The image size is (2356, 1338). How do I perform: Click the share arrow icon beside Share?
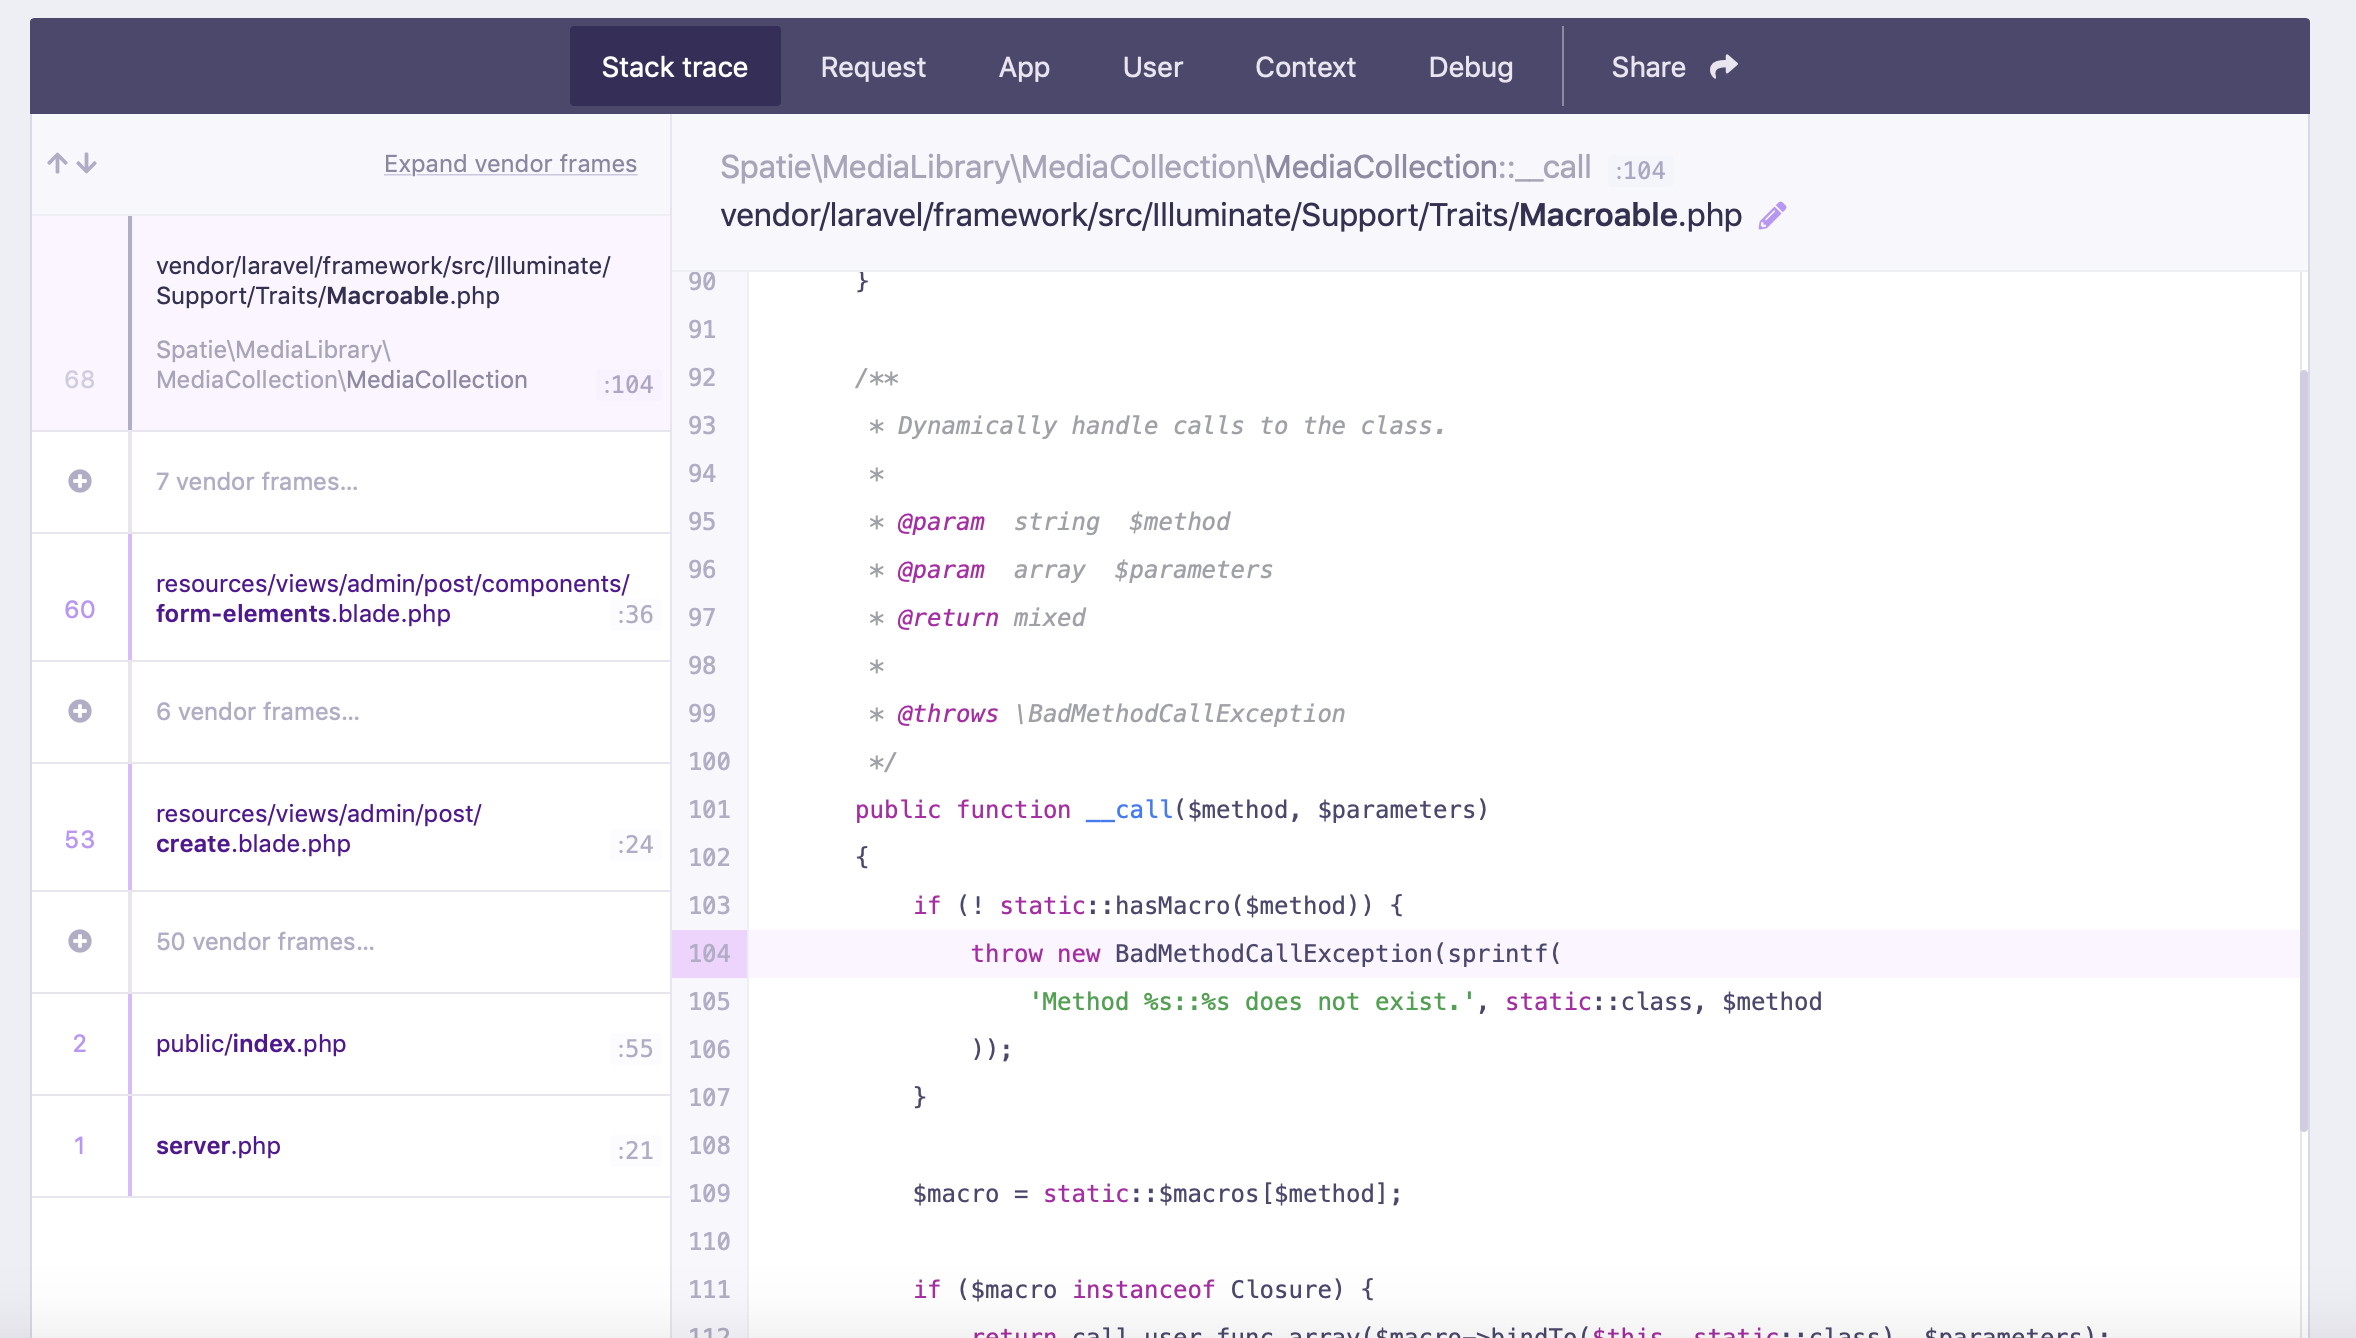[x=1723, y=66]
